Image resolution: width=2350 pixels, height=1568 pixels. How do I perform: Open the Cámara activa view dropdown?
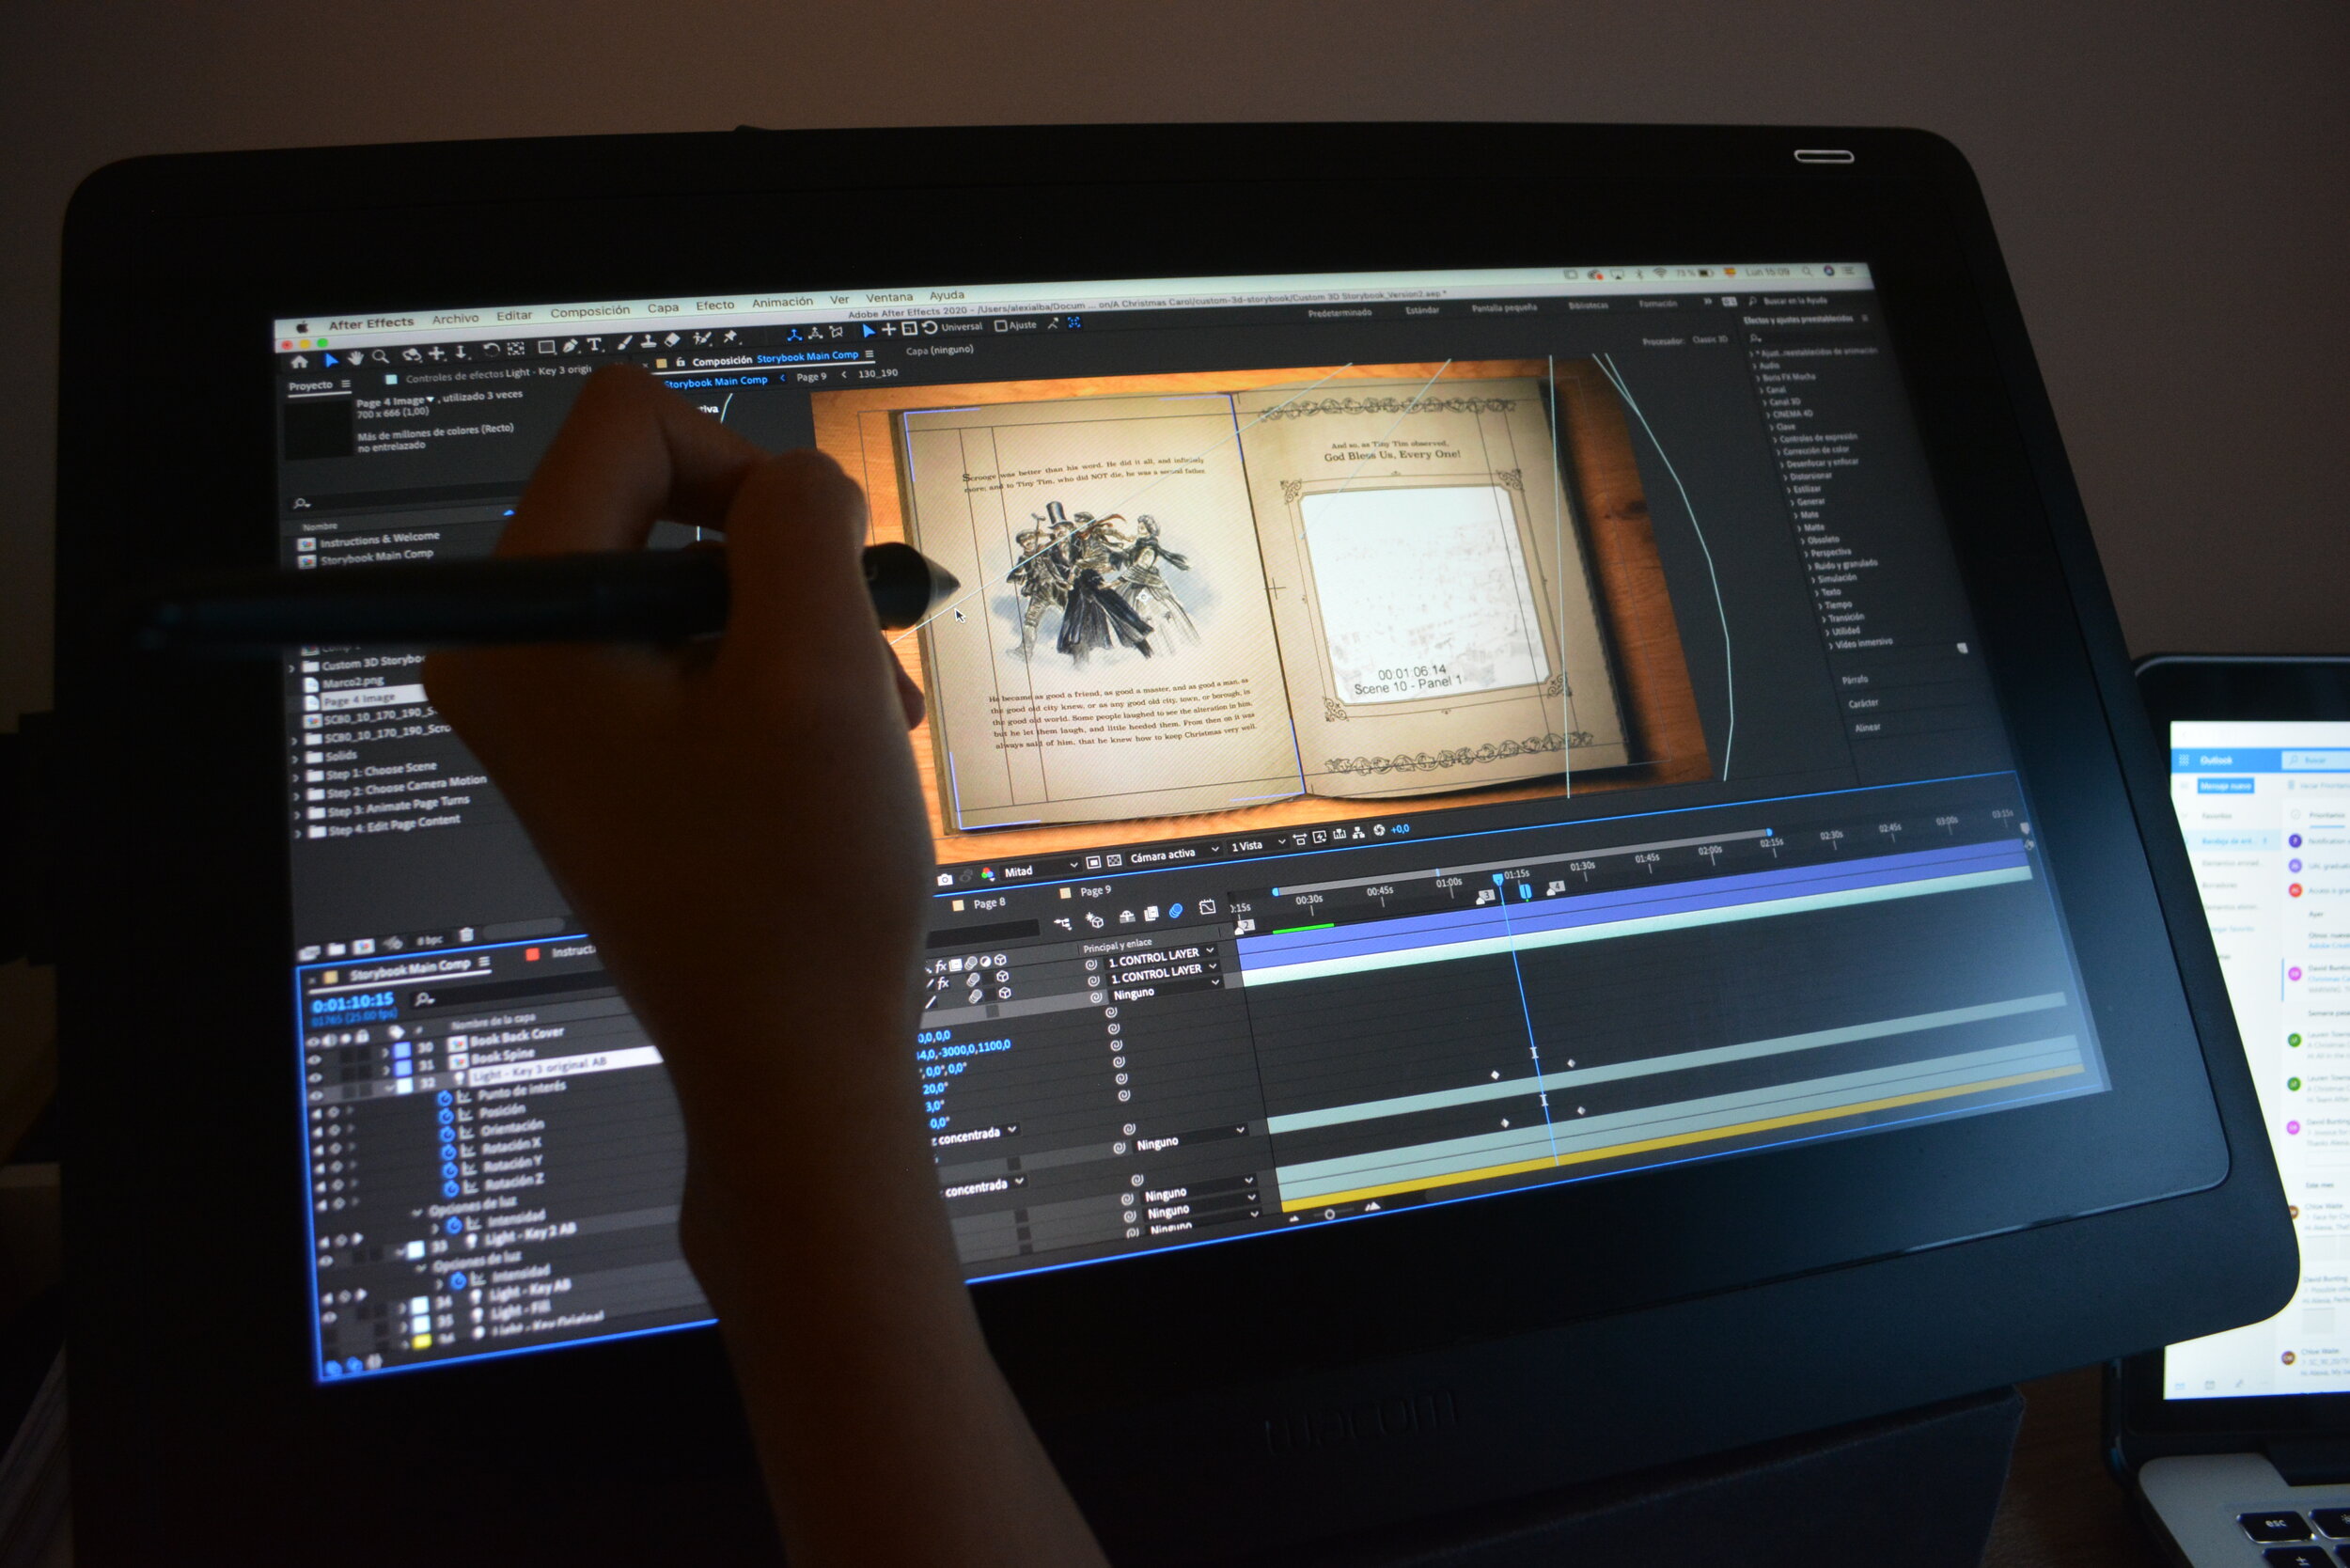(1174, 855)
